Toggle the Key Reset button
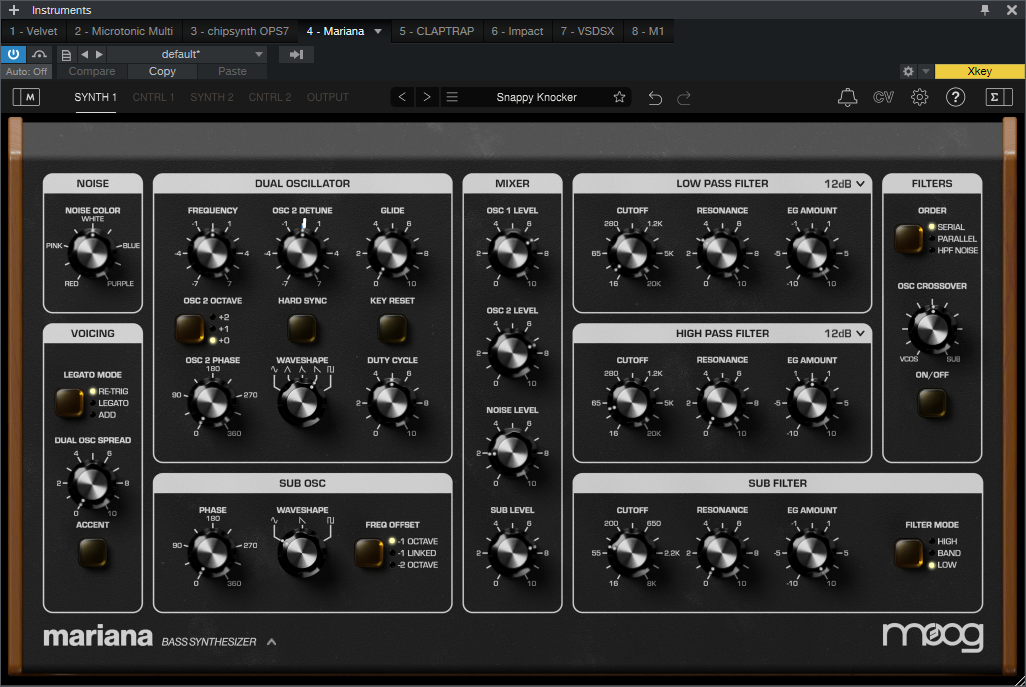 (x=392, y=328)
